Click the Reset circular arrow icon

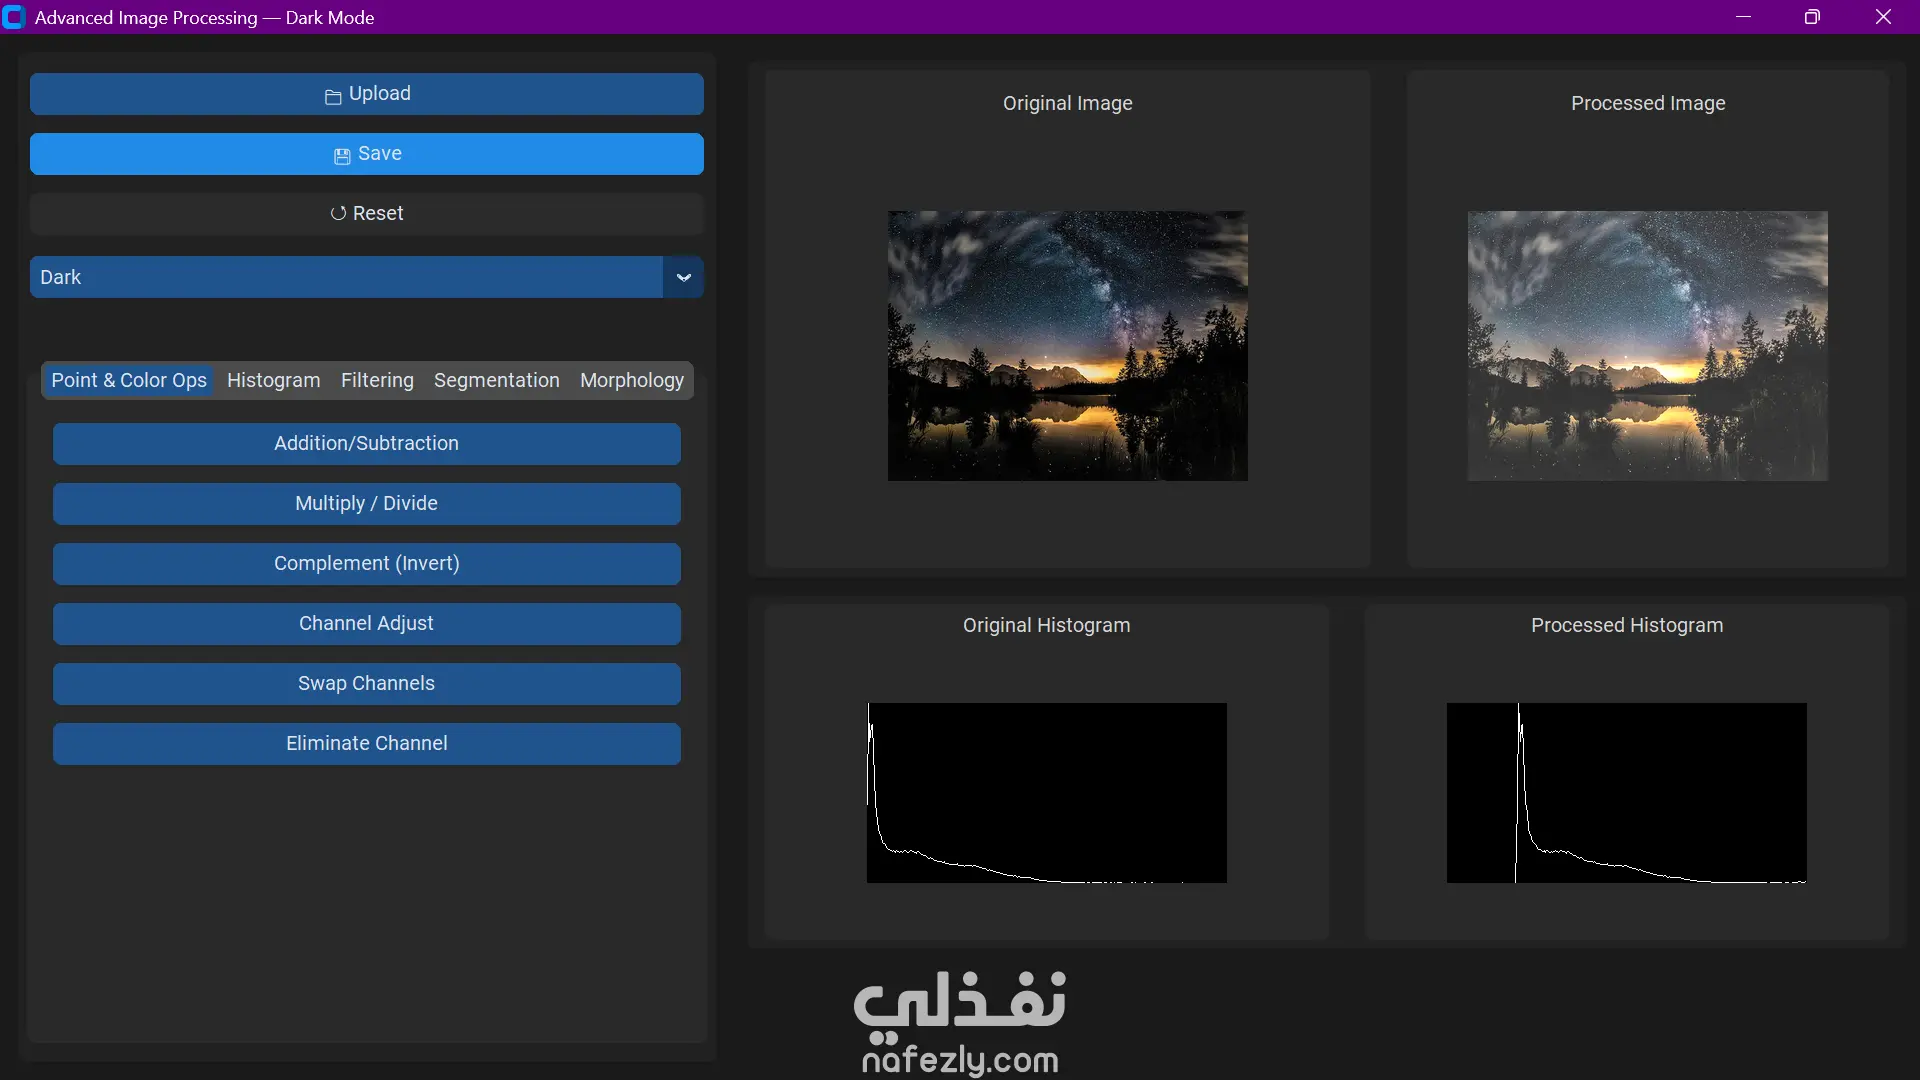click(x=338, y=213)
